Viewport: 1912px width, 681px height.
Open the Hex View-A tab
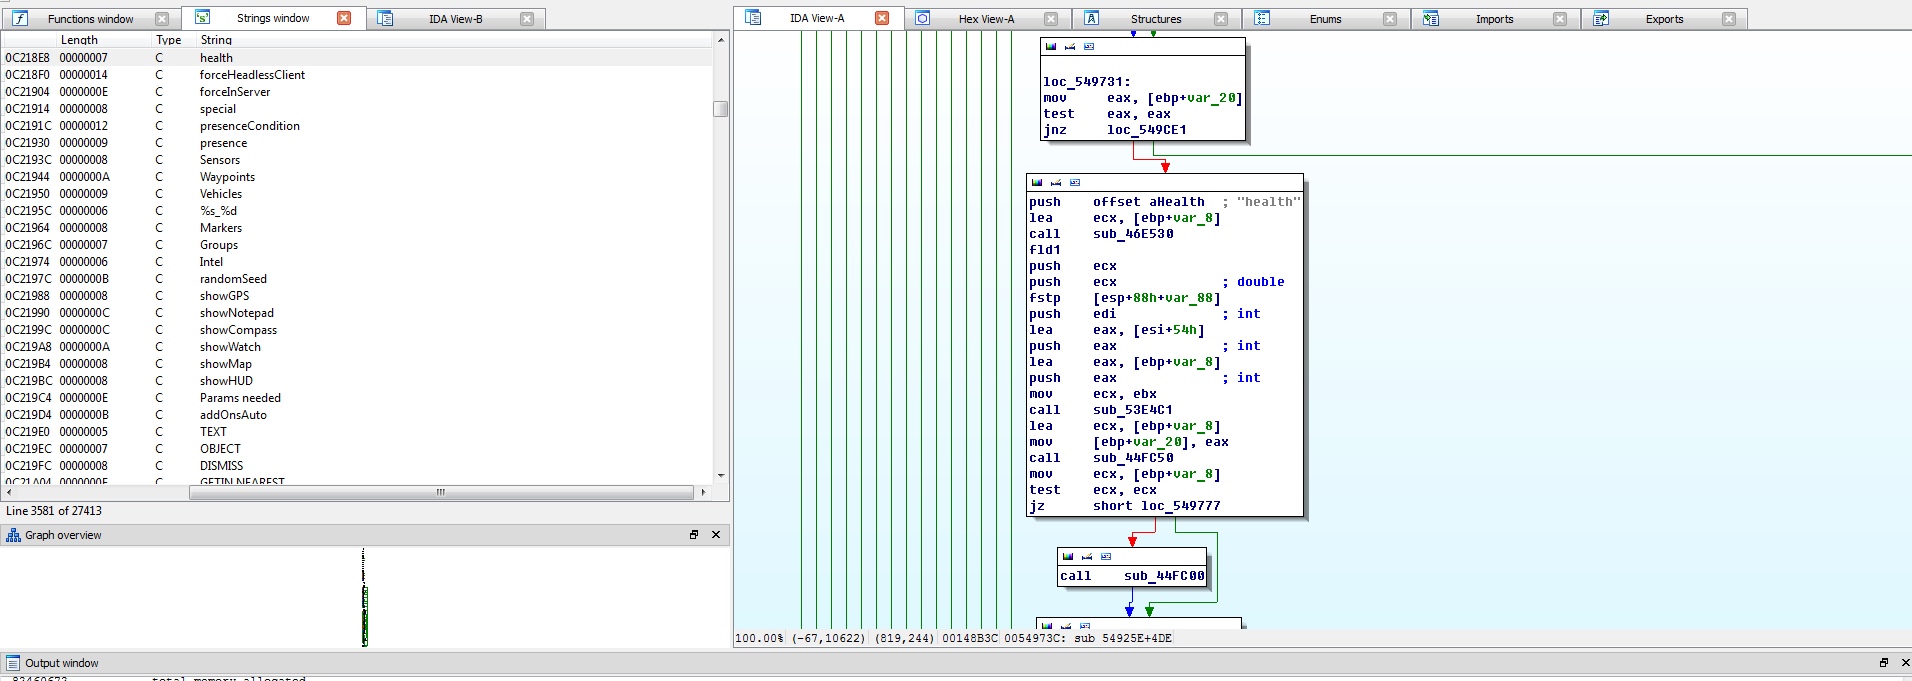pyautogui.click(x=986, y=19)
